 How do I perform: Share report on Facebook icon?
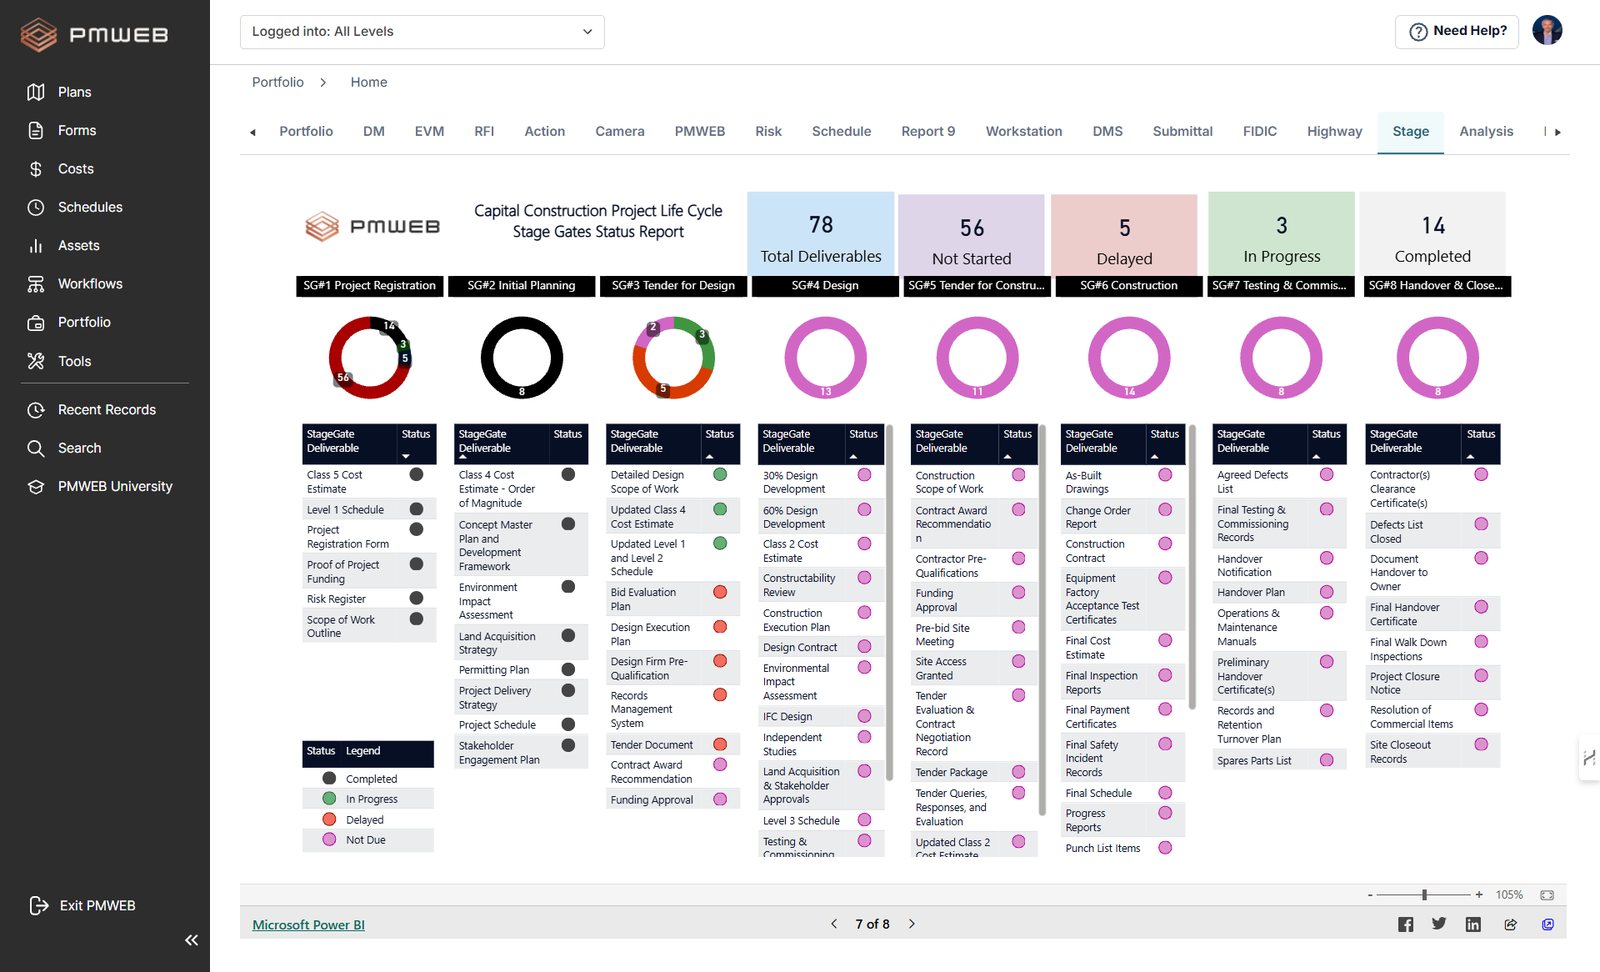click(1406, 924)
